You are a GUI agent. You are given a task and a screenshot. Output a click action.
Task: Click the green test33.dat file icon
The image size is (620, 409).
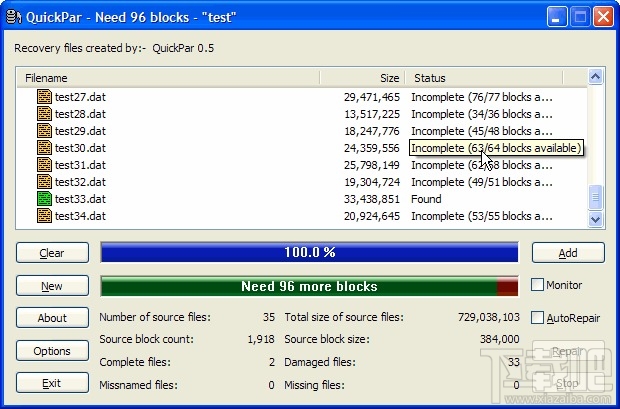coord(44,199)
